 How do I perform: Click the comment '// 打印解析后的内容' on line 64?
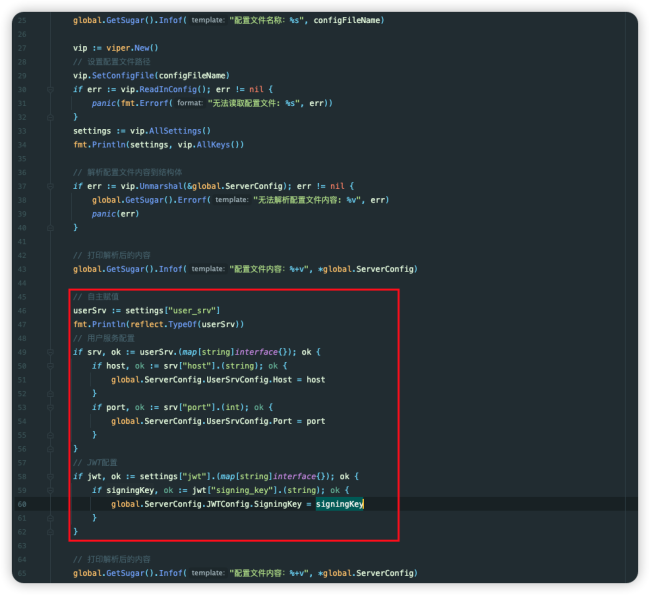(x=112, y=559)
